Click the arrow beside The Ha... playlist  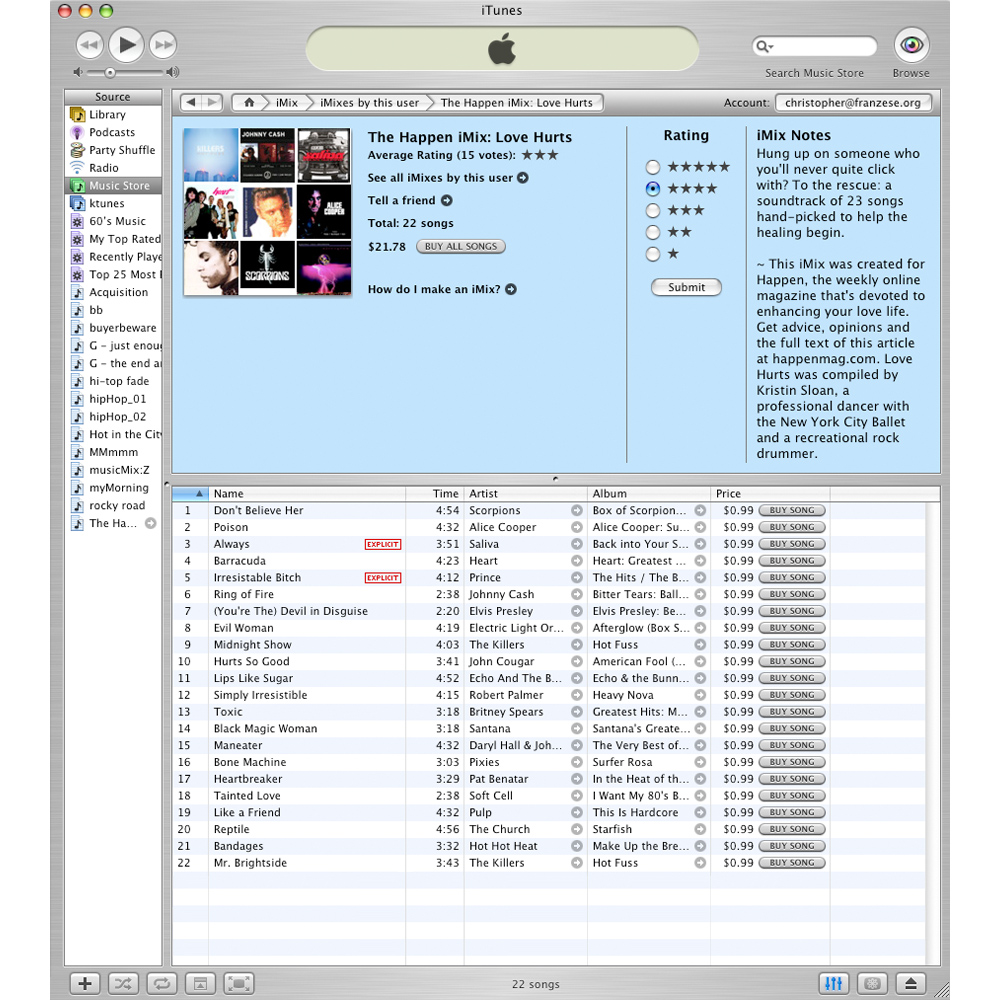pyautogui.click(x=151, y=524)
